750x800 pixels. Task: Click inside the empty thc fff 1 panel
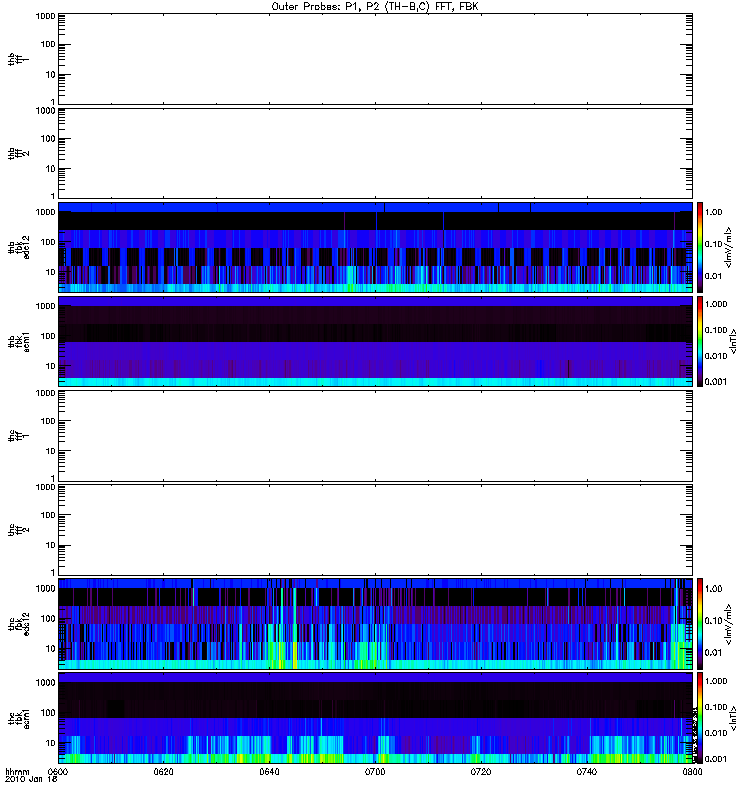tap(375, 436)
